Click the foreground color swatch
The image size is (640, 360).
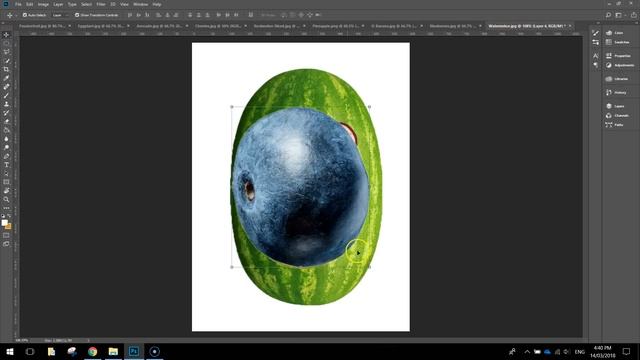click(x=4, y=222)
